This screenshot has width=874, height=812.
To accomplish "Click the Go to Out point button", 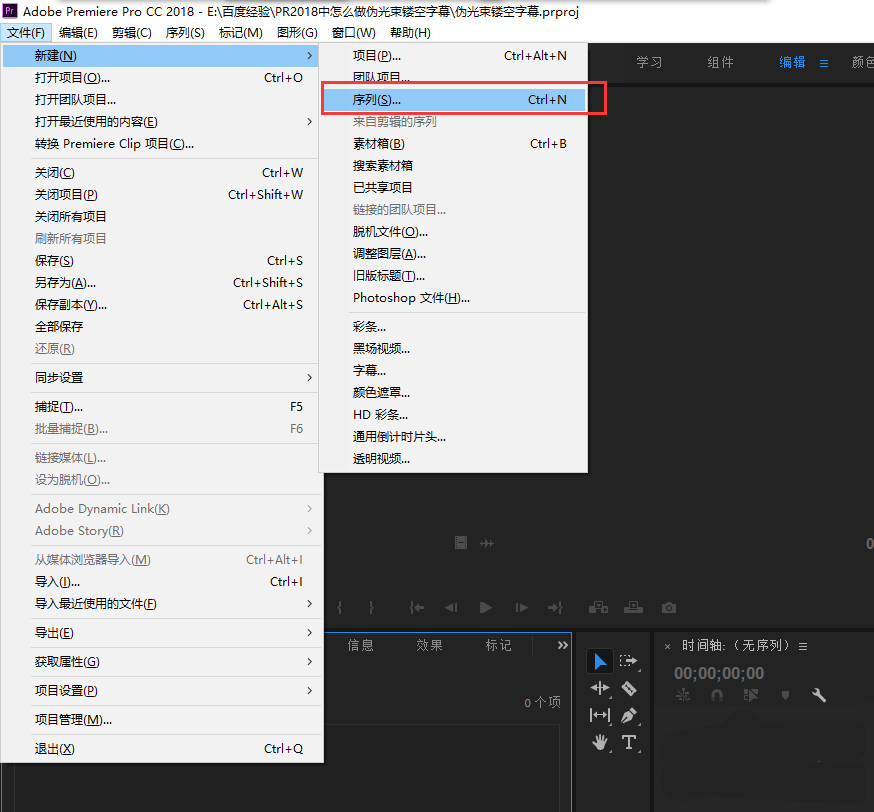I will click(x=555, y=607).
